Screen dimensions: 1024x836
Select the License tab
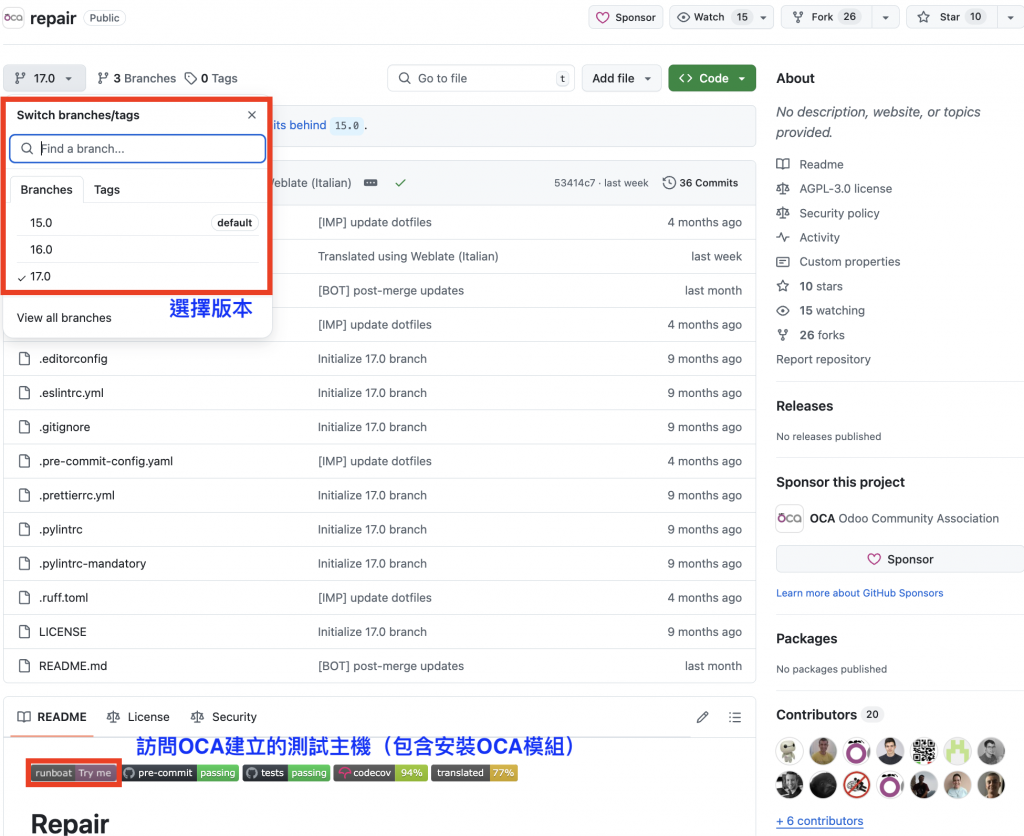[138, 717]
